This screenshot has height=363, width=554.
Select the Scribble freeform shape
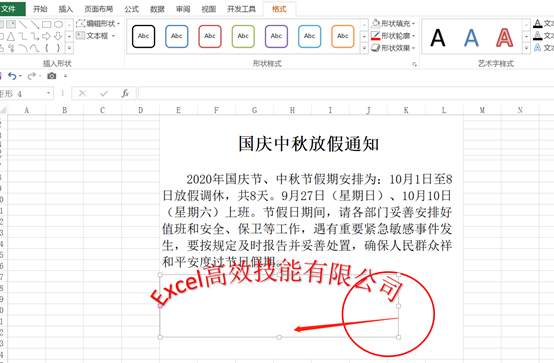(x=11, y=48)
